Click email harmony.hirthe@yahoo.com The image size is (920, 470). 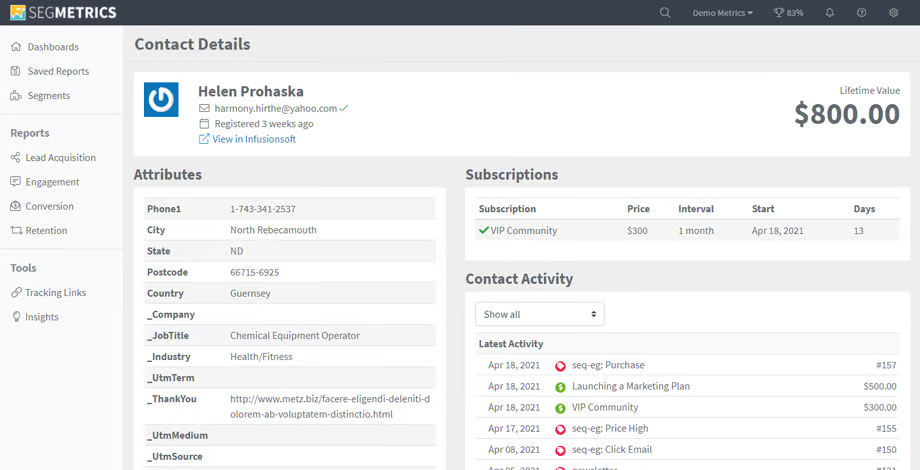pos(276,108)
